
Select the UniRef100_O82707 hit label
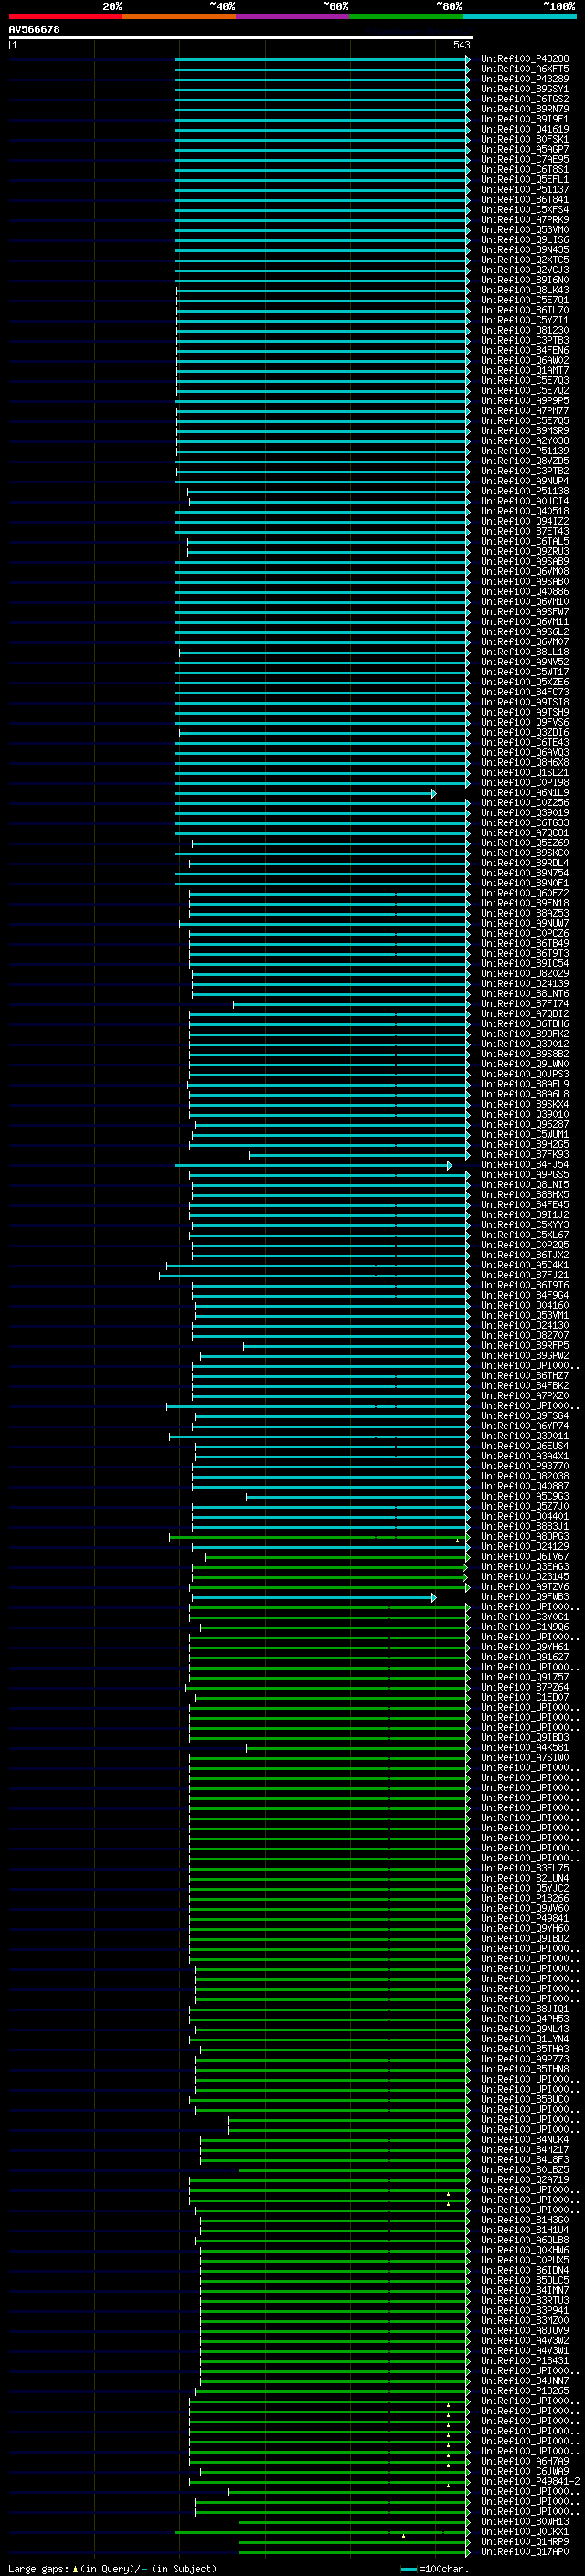(524, 1335)
